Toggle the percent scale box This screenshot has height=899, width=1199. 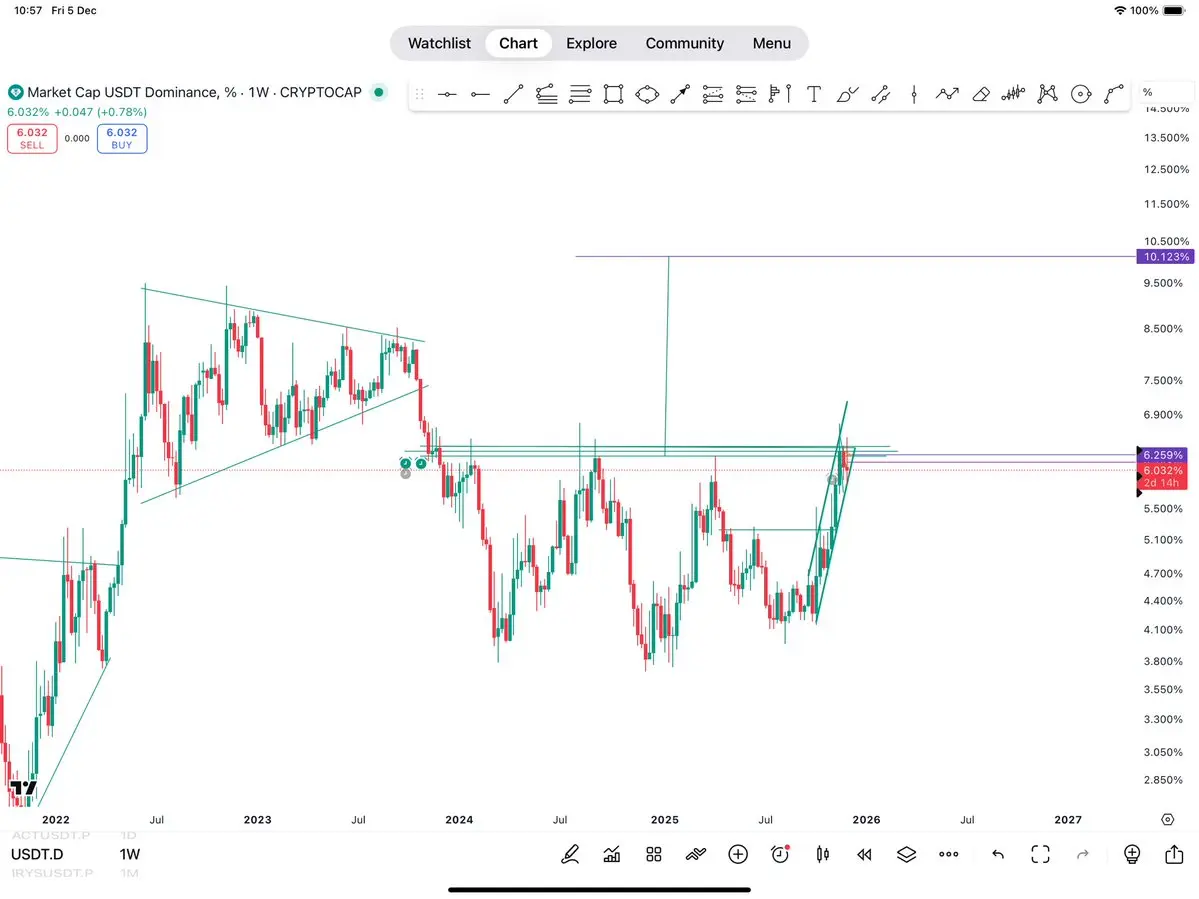(1164, 92)
